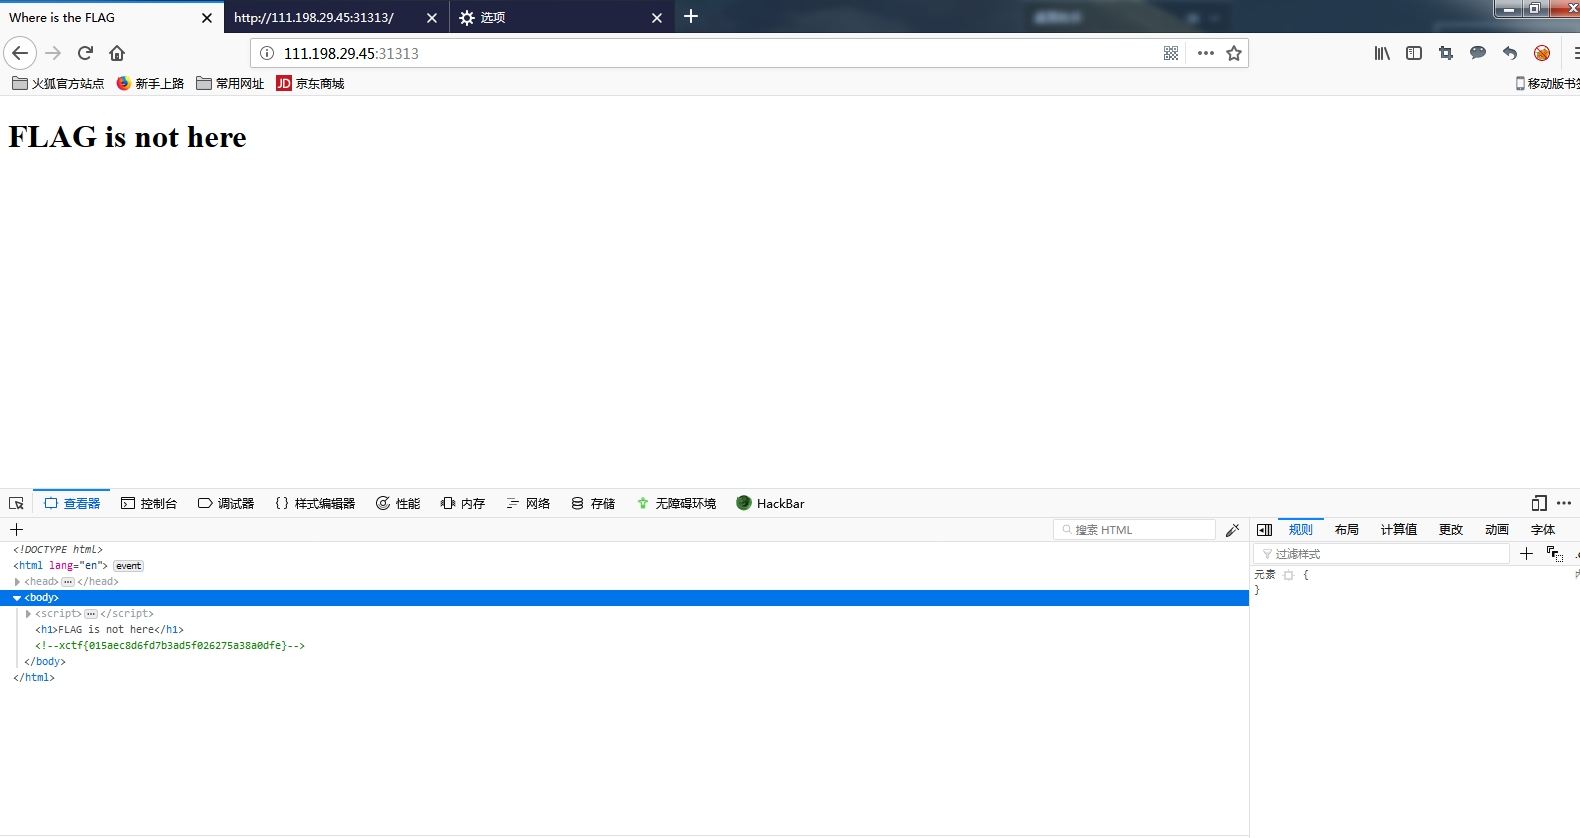Screen dimensions: 1580x838
Task: Expand the script element node
Action: 28,614
